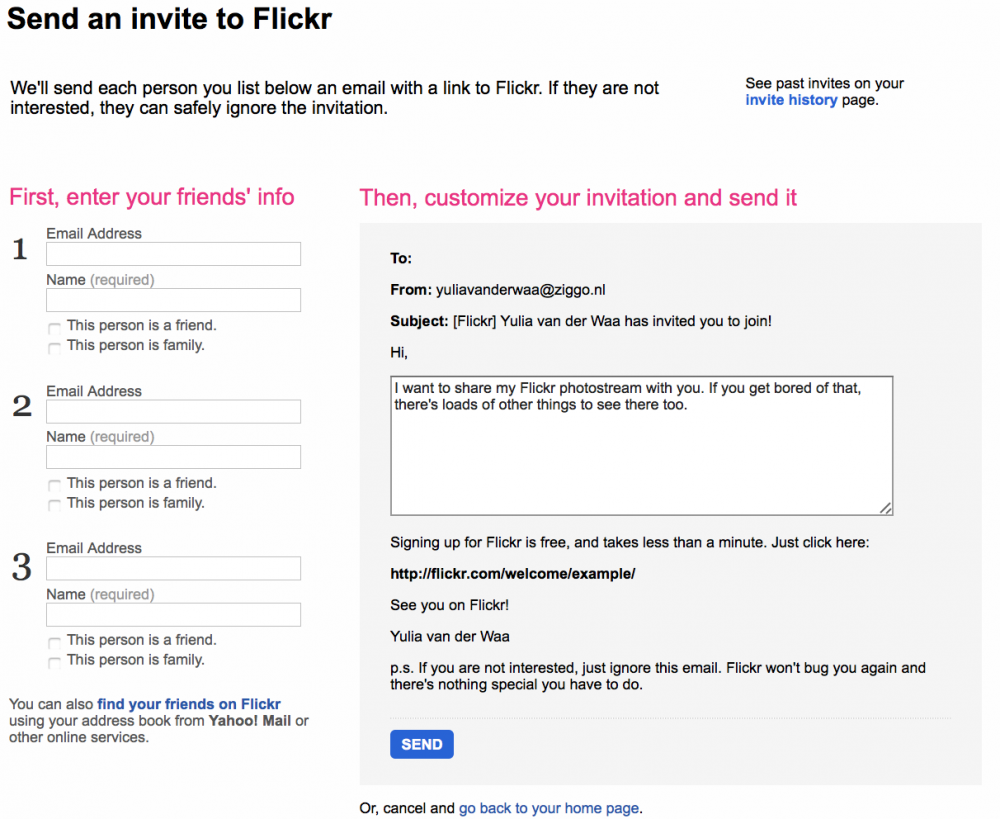This screenshot has height=819, width=1000.
Task: Click the first friend's Name field
Action: [x=173, y=300]
